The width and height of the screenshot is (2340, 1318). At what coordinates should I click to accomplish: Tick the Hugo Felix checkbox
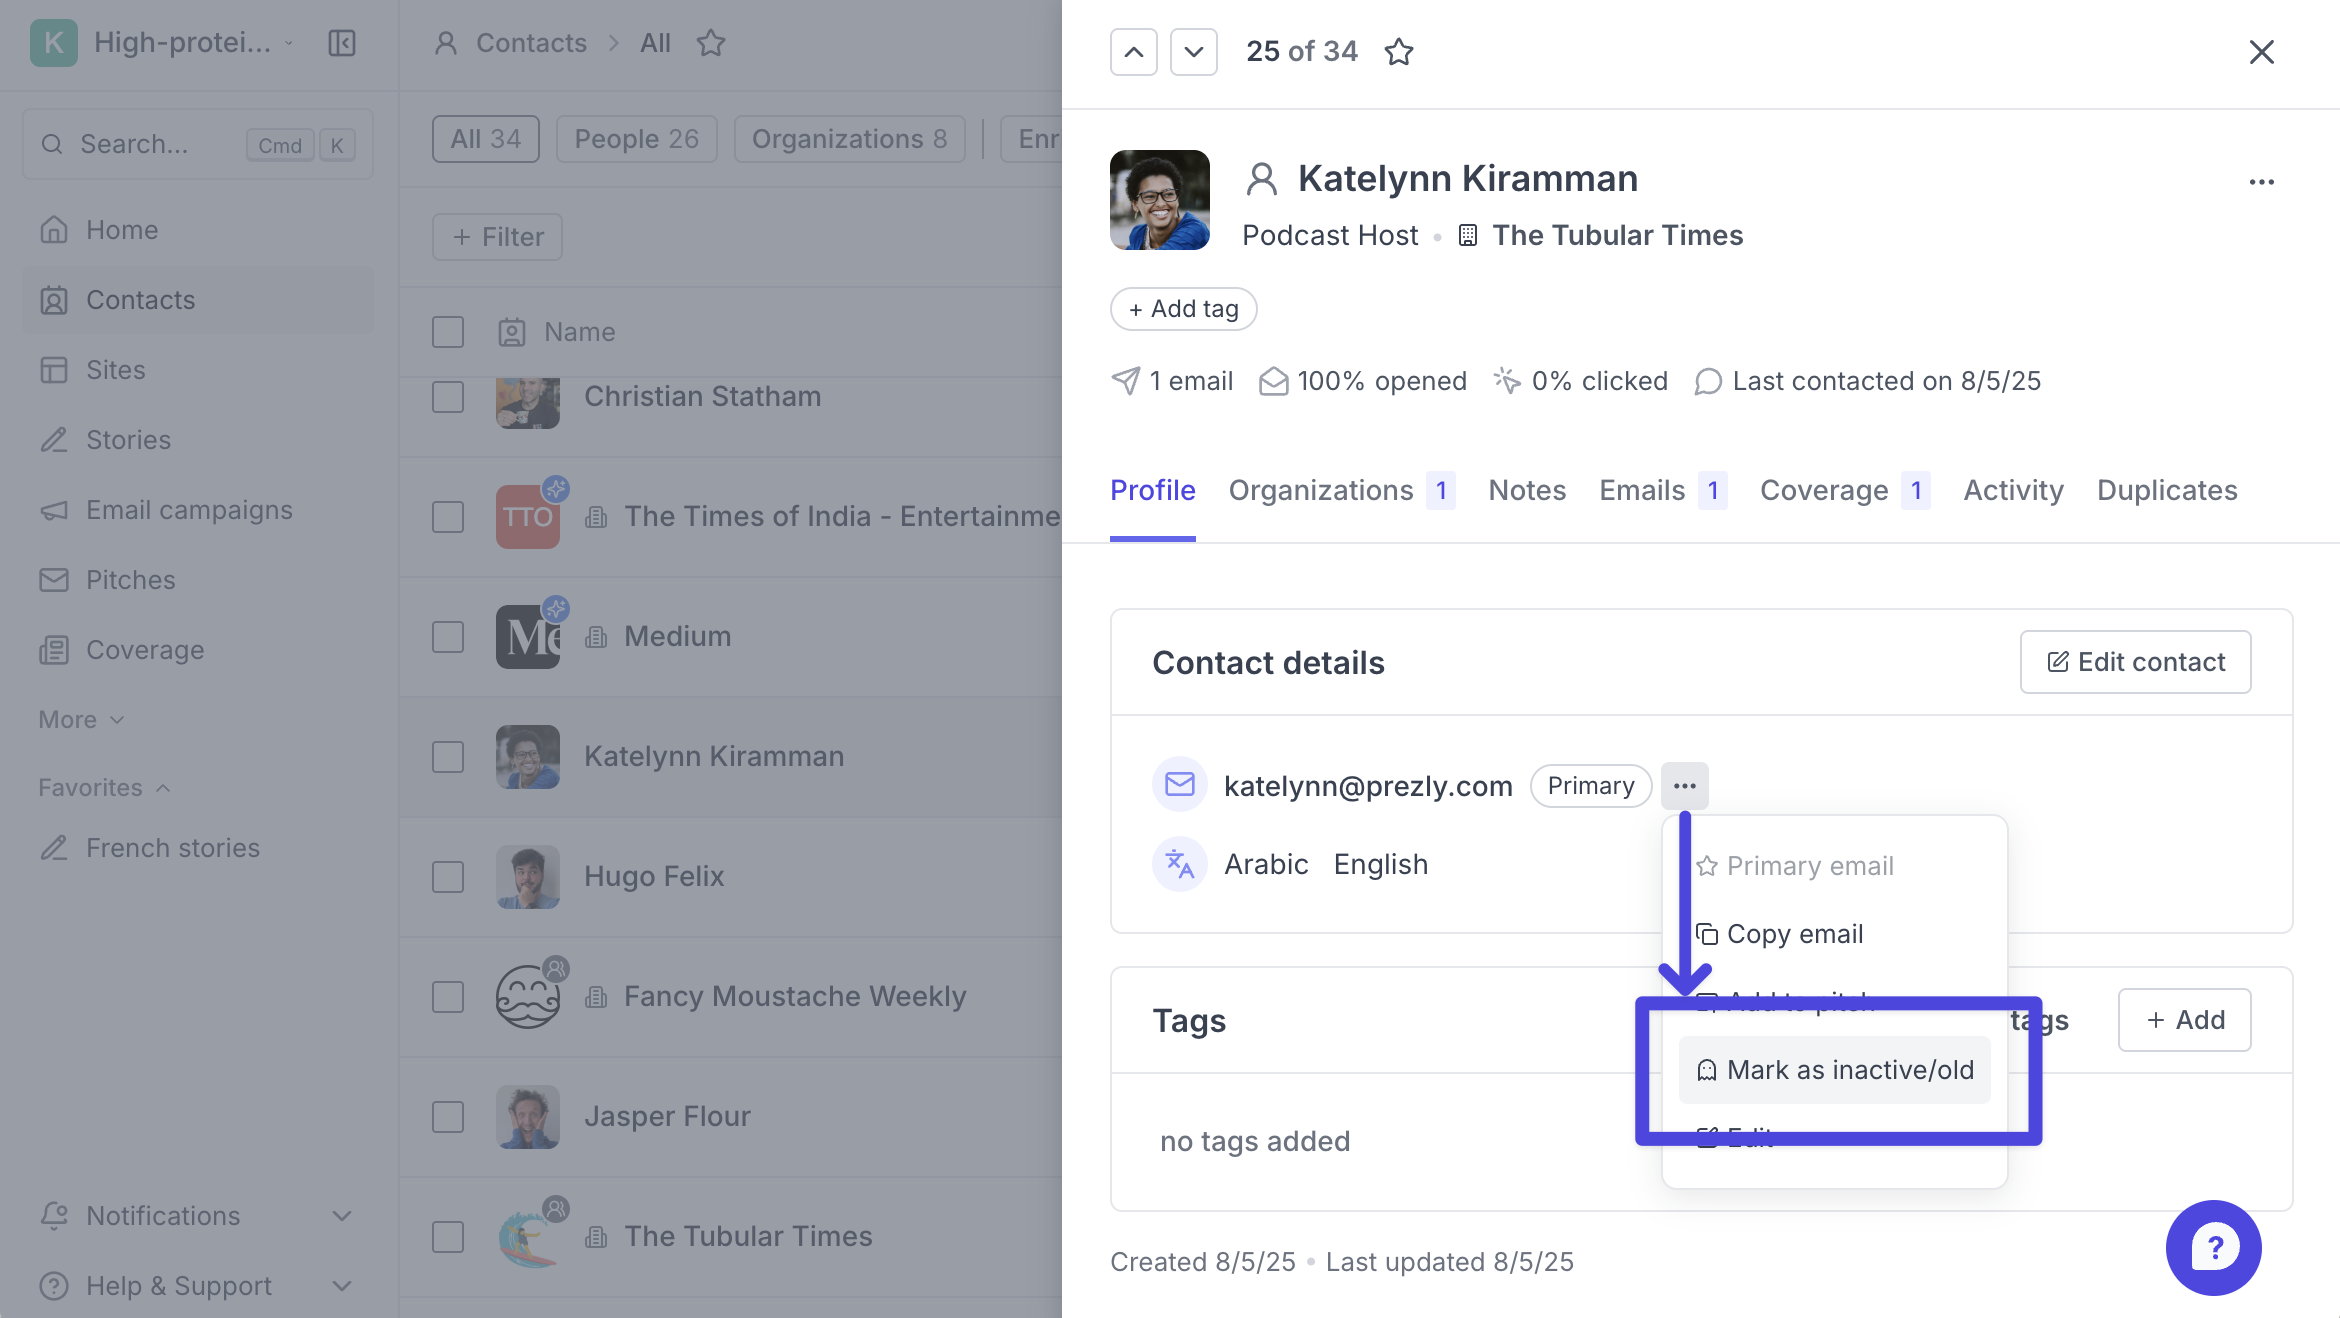point(448,877)
